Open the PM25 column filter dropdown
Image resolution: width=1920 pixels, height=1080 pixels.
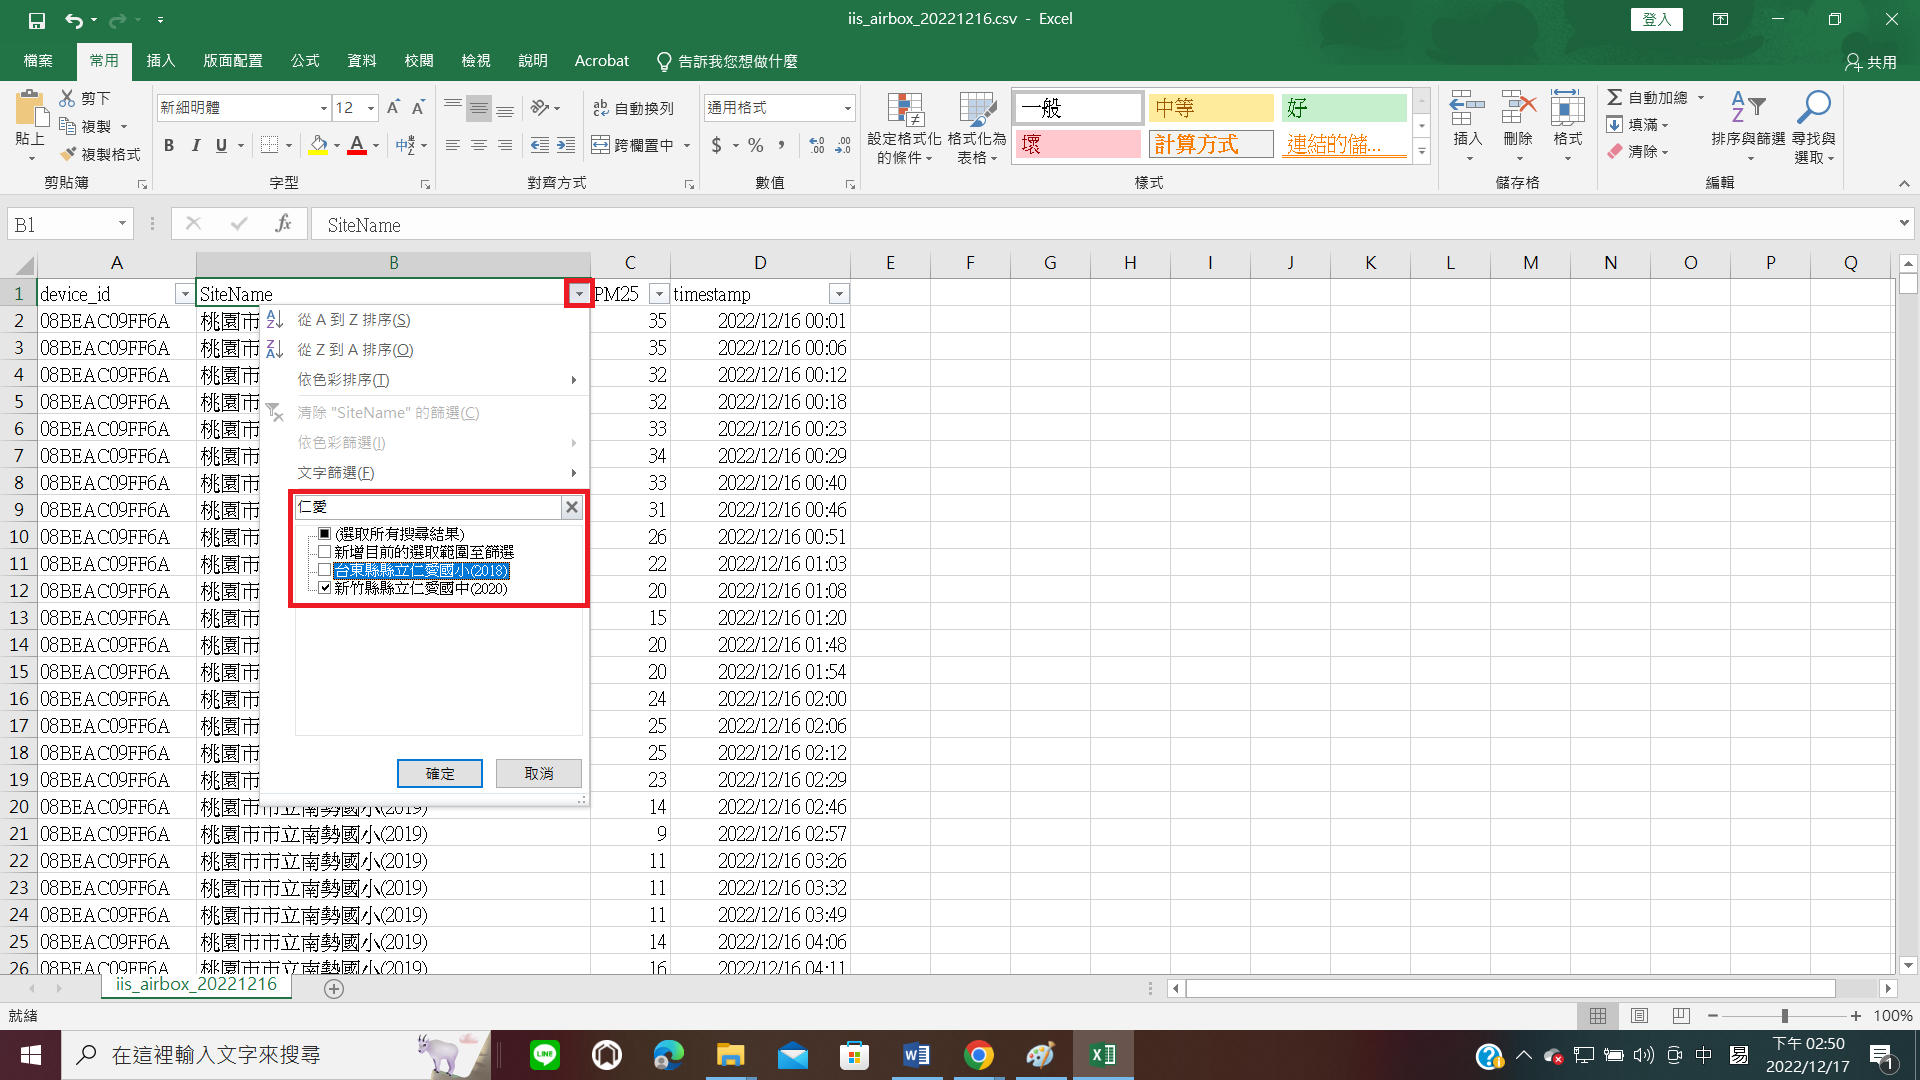pyautogui.click(x=659, y=294)
